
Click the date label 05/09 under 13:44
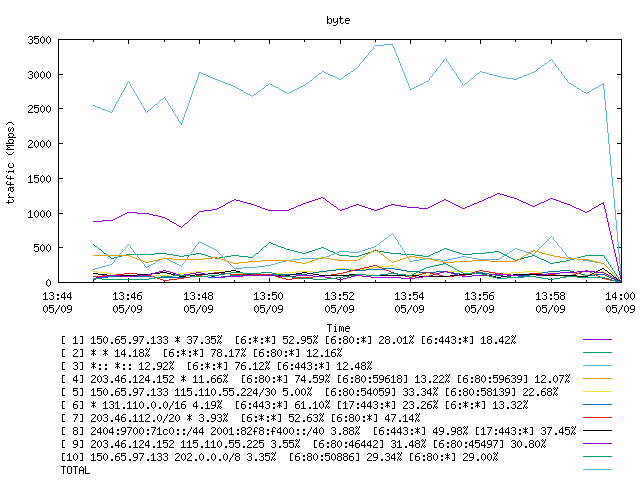57,309
